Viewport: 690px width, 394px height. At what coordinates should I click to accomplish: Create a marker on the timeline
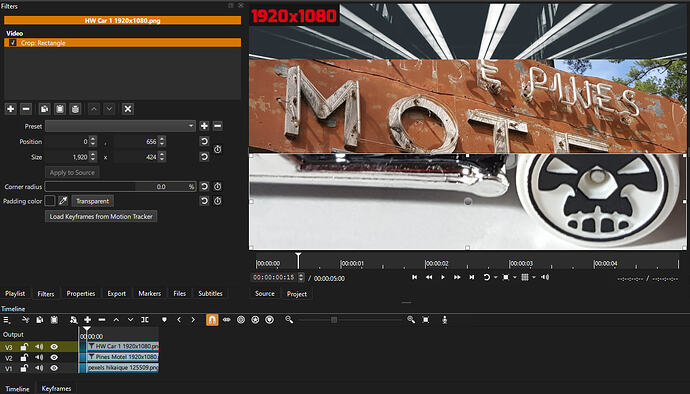(164, 320)
